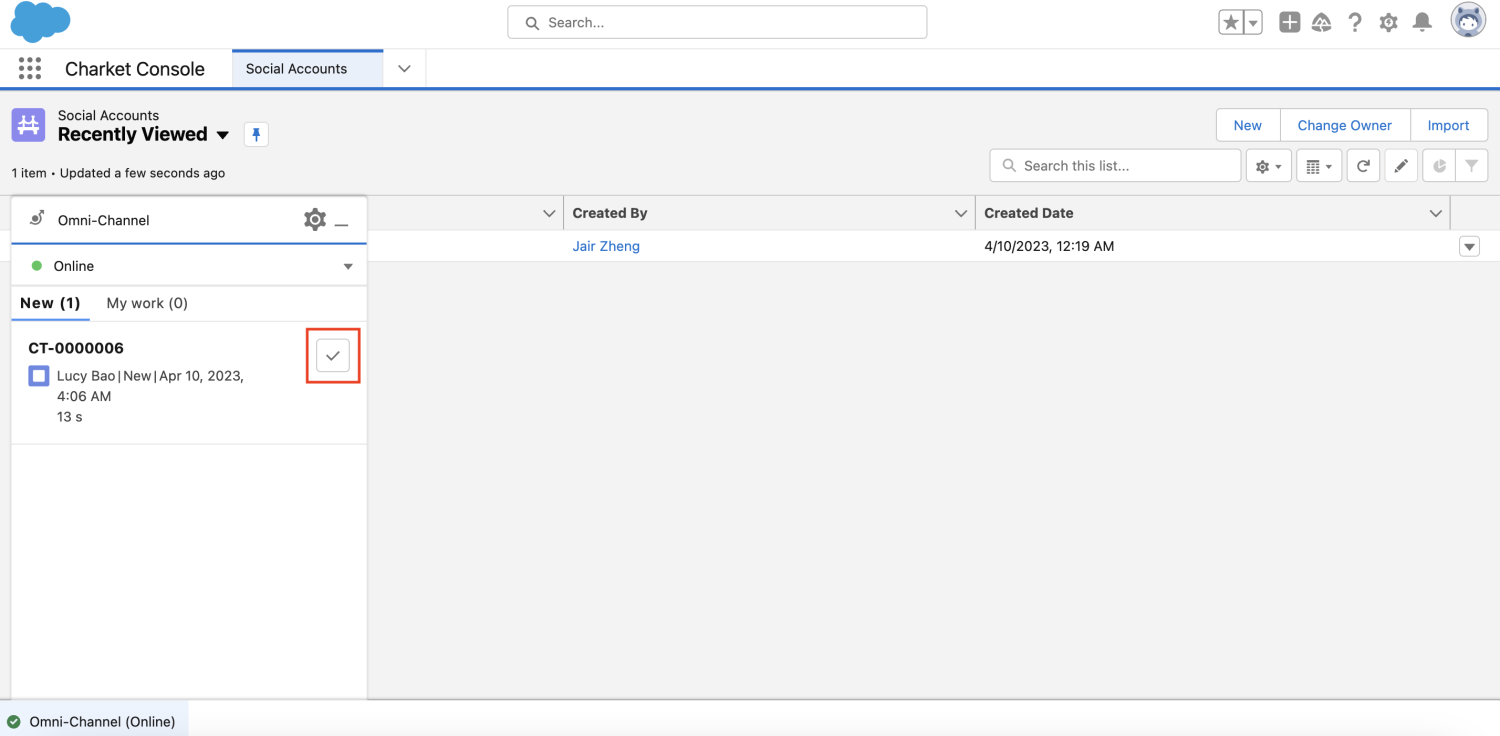Image resolution: width=1500 pixels, height=736 pixels.
Task: Open the navigation tab dropdown chevron
Action: [x=404, y=69]
